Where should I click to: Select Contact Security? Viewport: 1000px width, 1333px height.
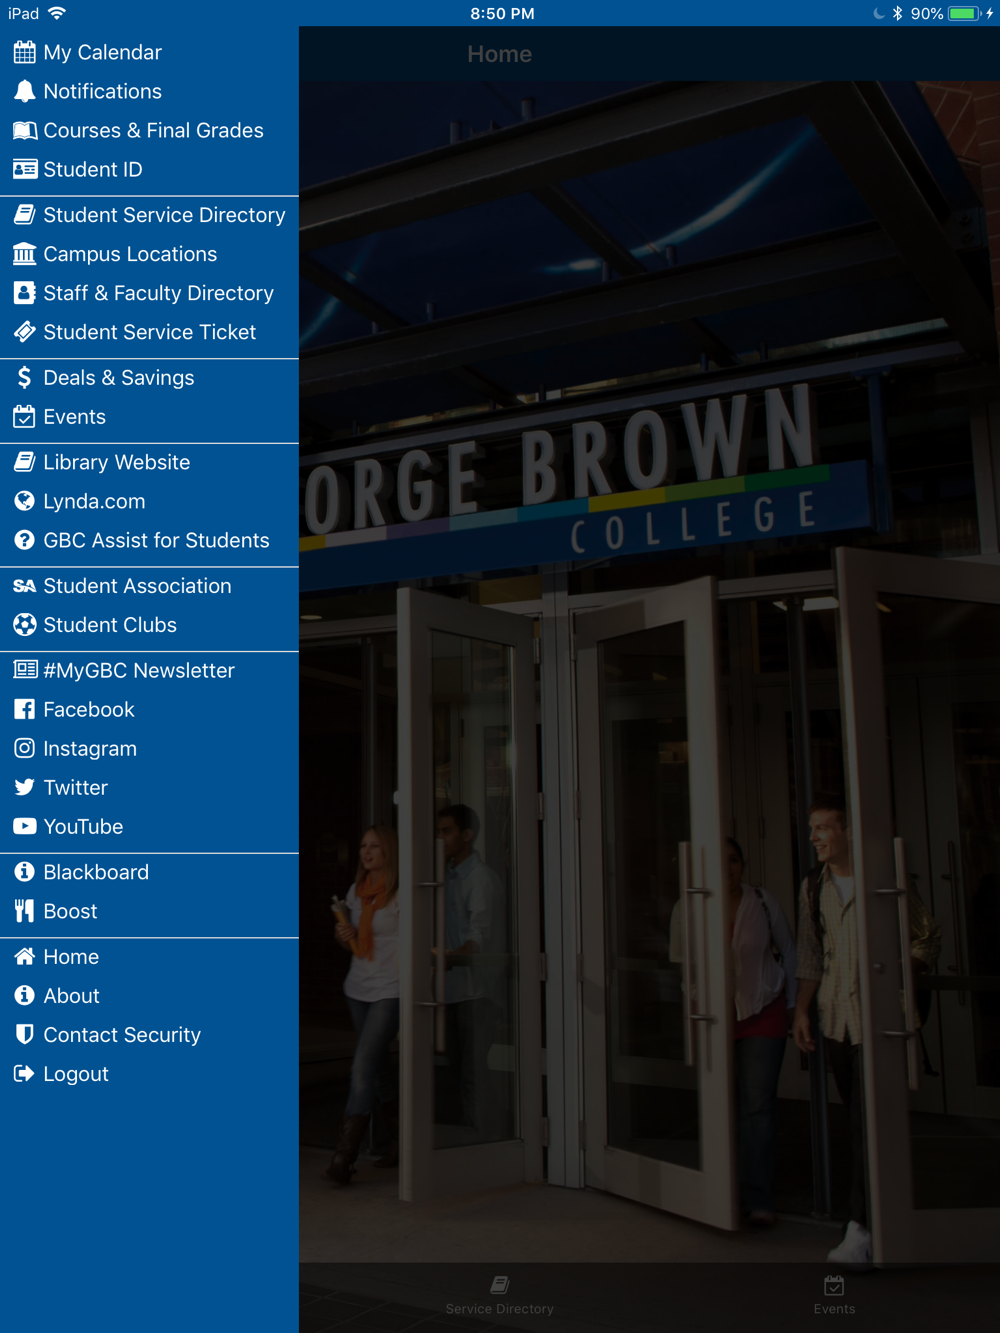click(149, 1035)
